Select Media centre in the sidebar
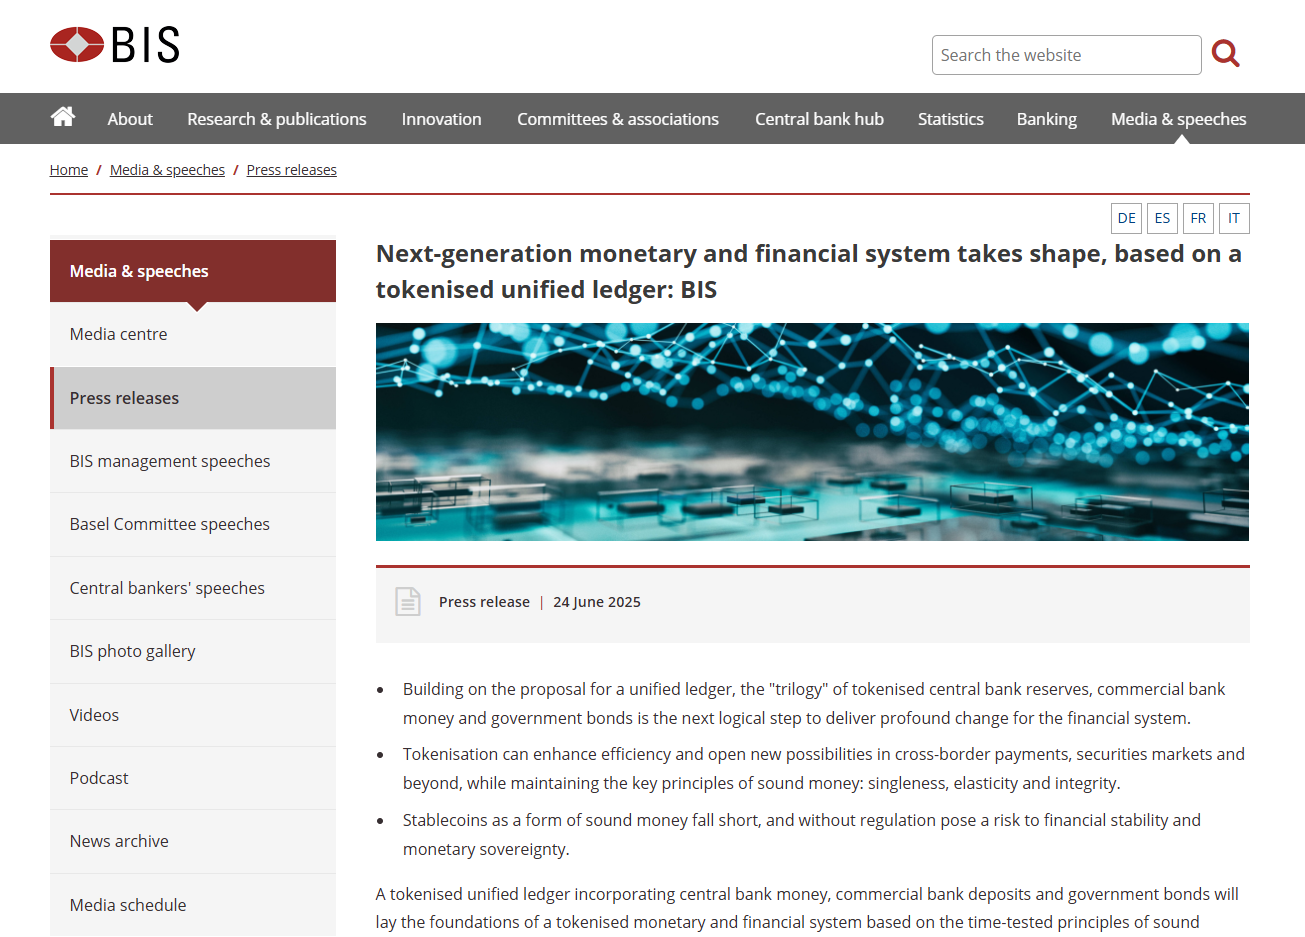The width and height of the screenshot is (1305, 937). pyautogui.click(x=118, y=334)
